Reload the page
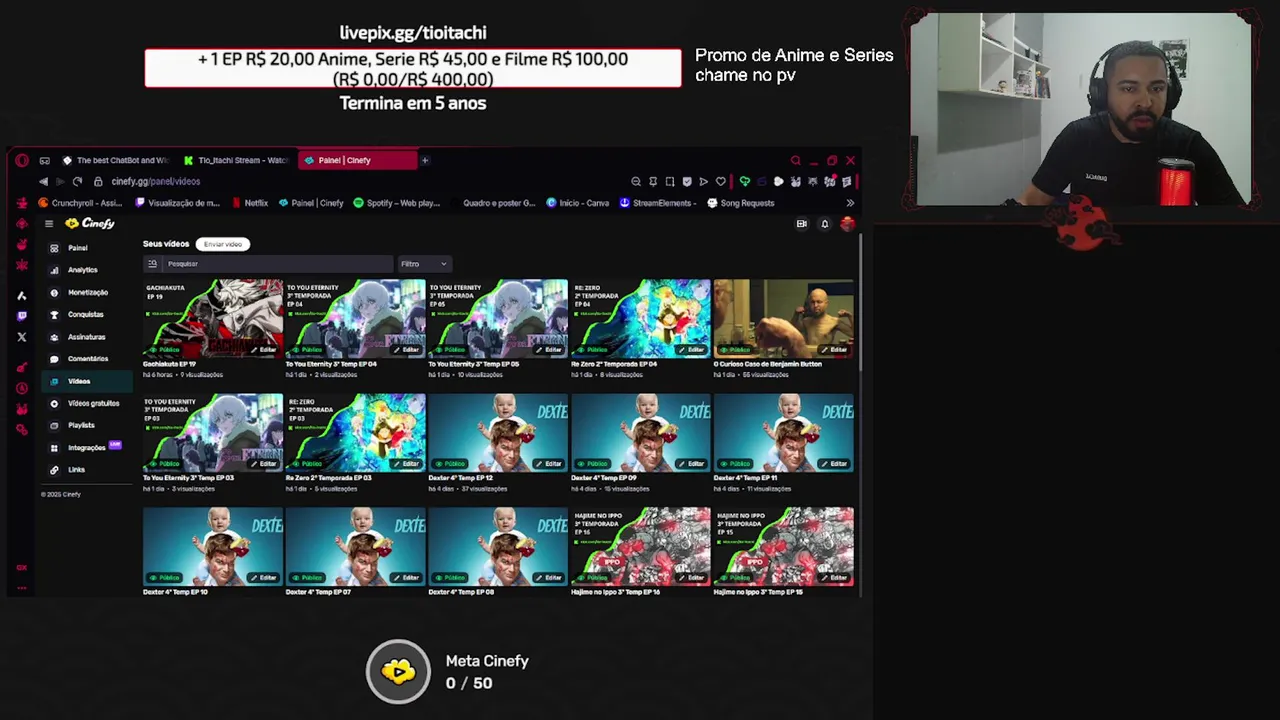The height and width of the screenshot is (720, 1280). 77,182
